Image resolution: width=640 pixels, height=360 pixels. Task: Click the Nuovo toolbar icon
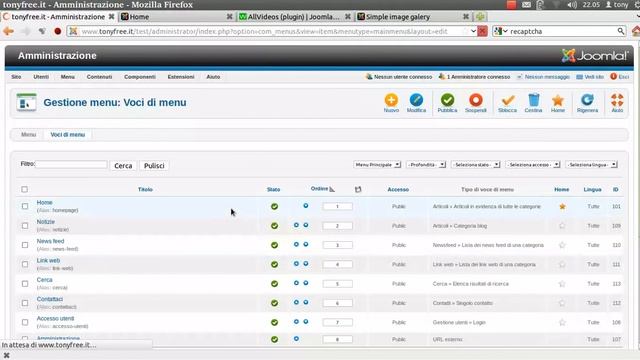(391, 100)
